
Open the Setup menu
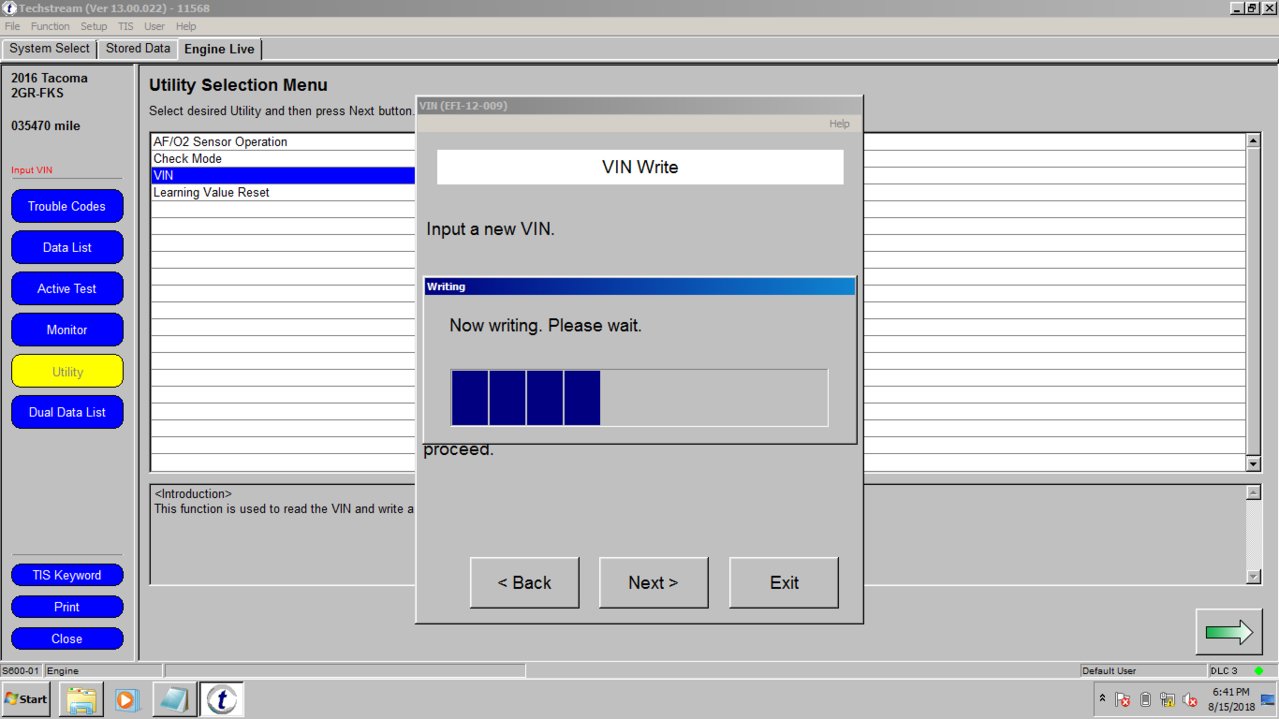click(x=94, y=26)
